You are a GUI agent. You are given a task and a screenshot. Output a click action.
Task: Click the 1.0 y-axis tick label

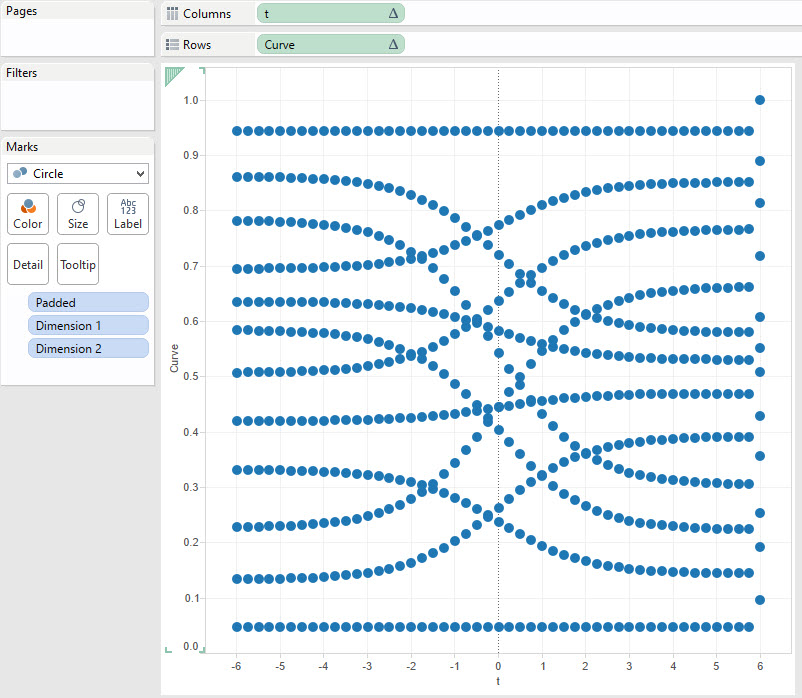point(191,100)
